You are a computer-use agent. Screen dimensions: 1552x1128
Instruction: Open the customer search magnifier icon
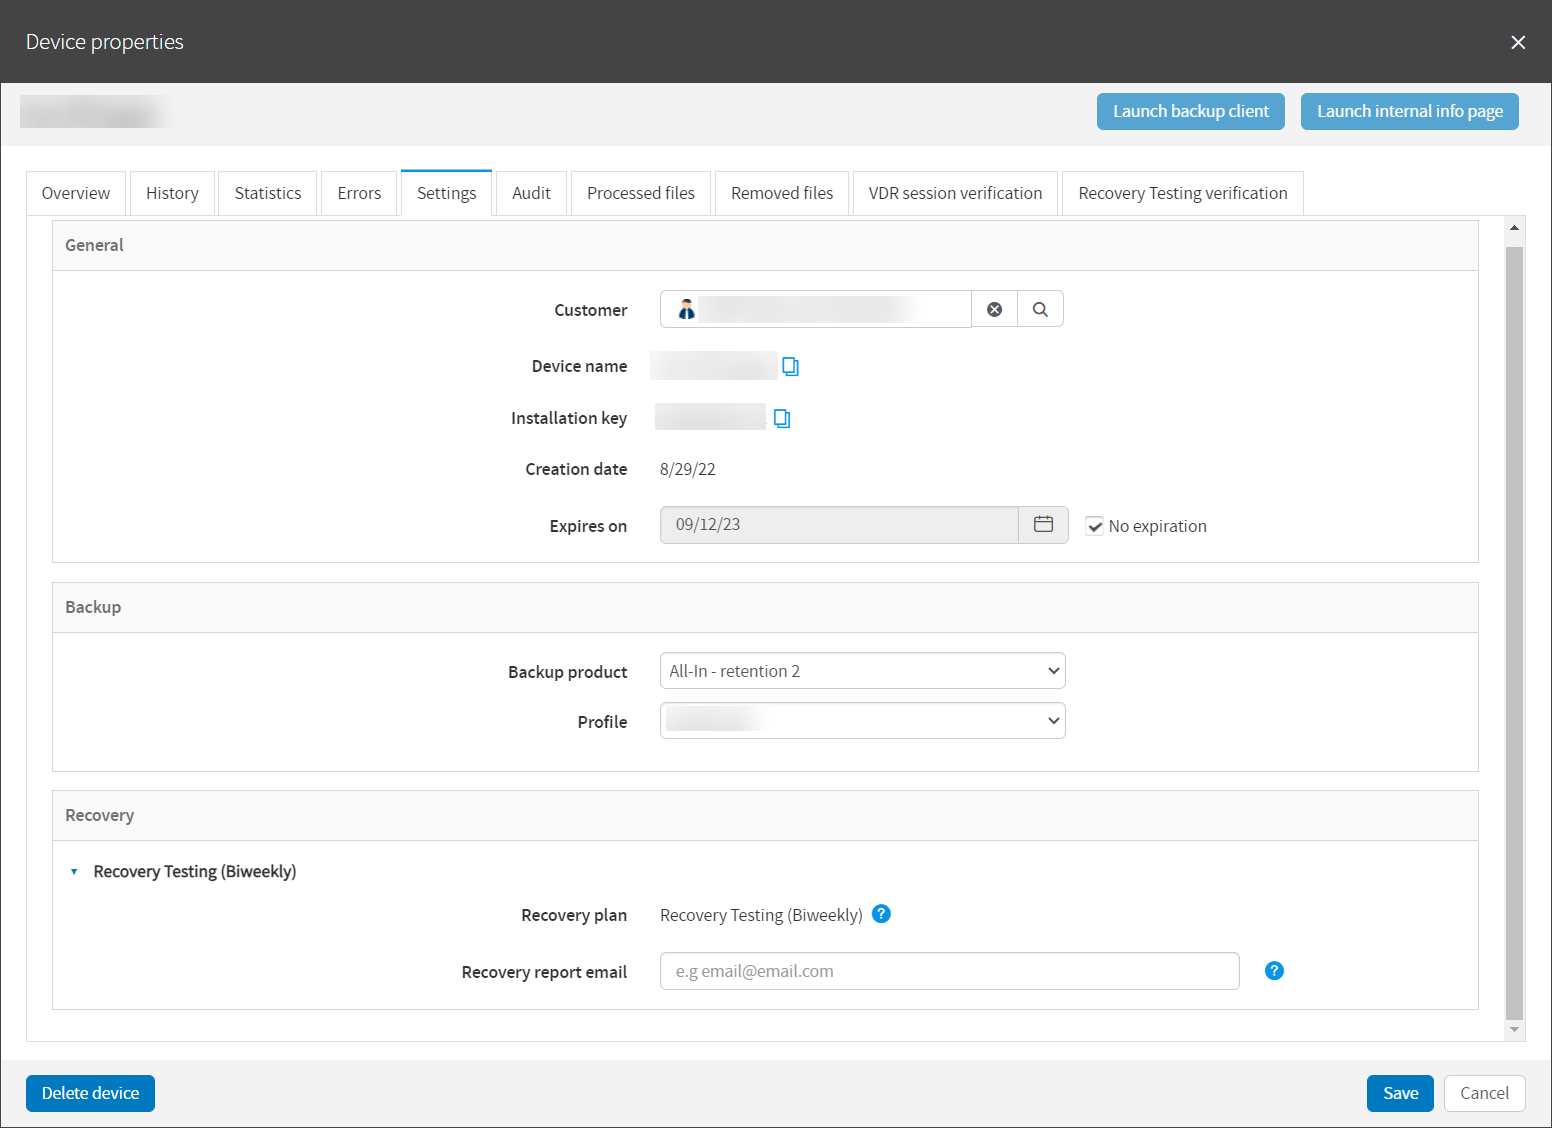pos(1040,309)
